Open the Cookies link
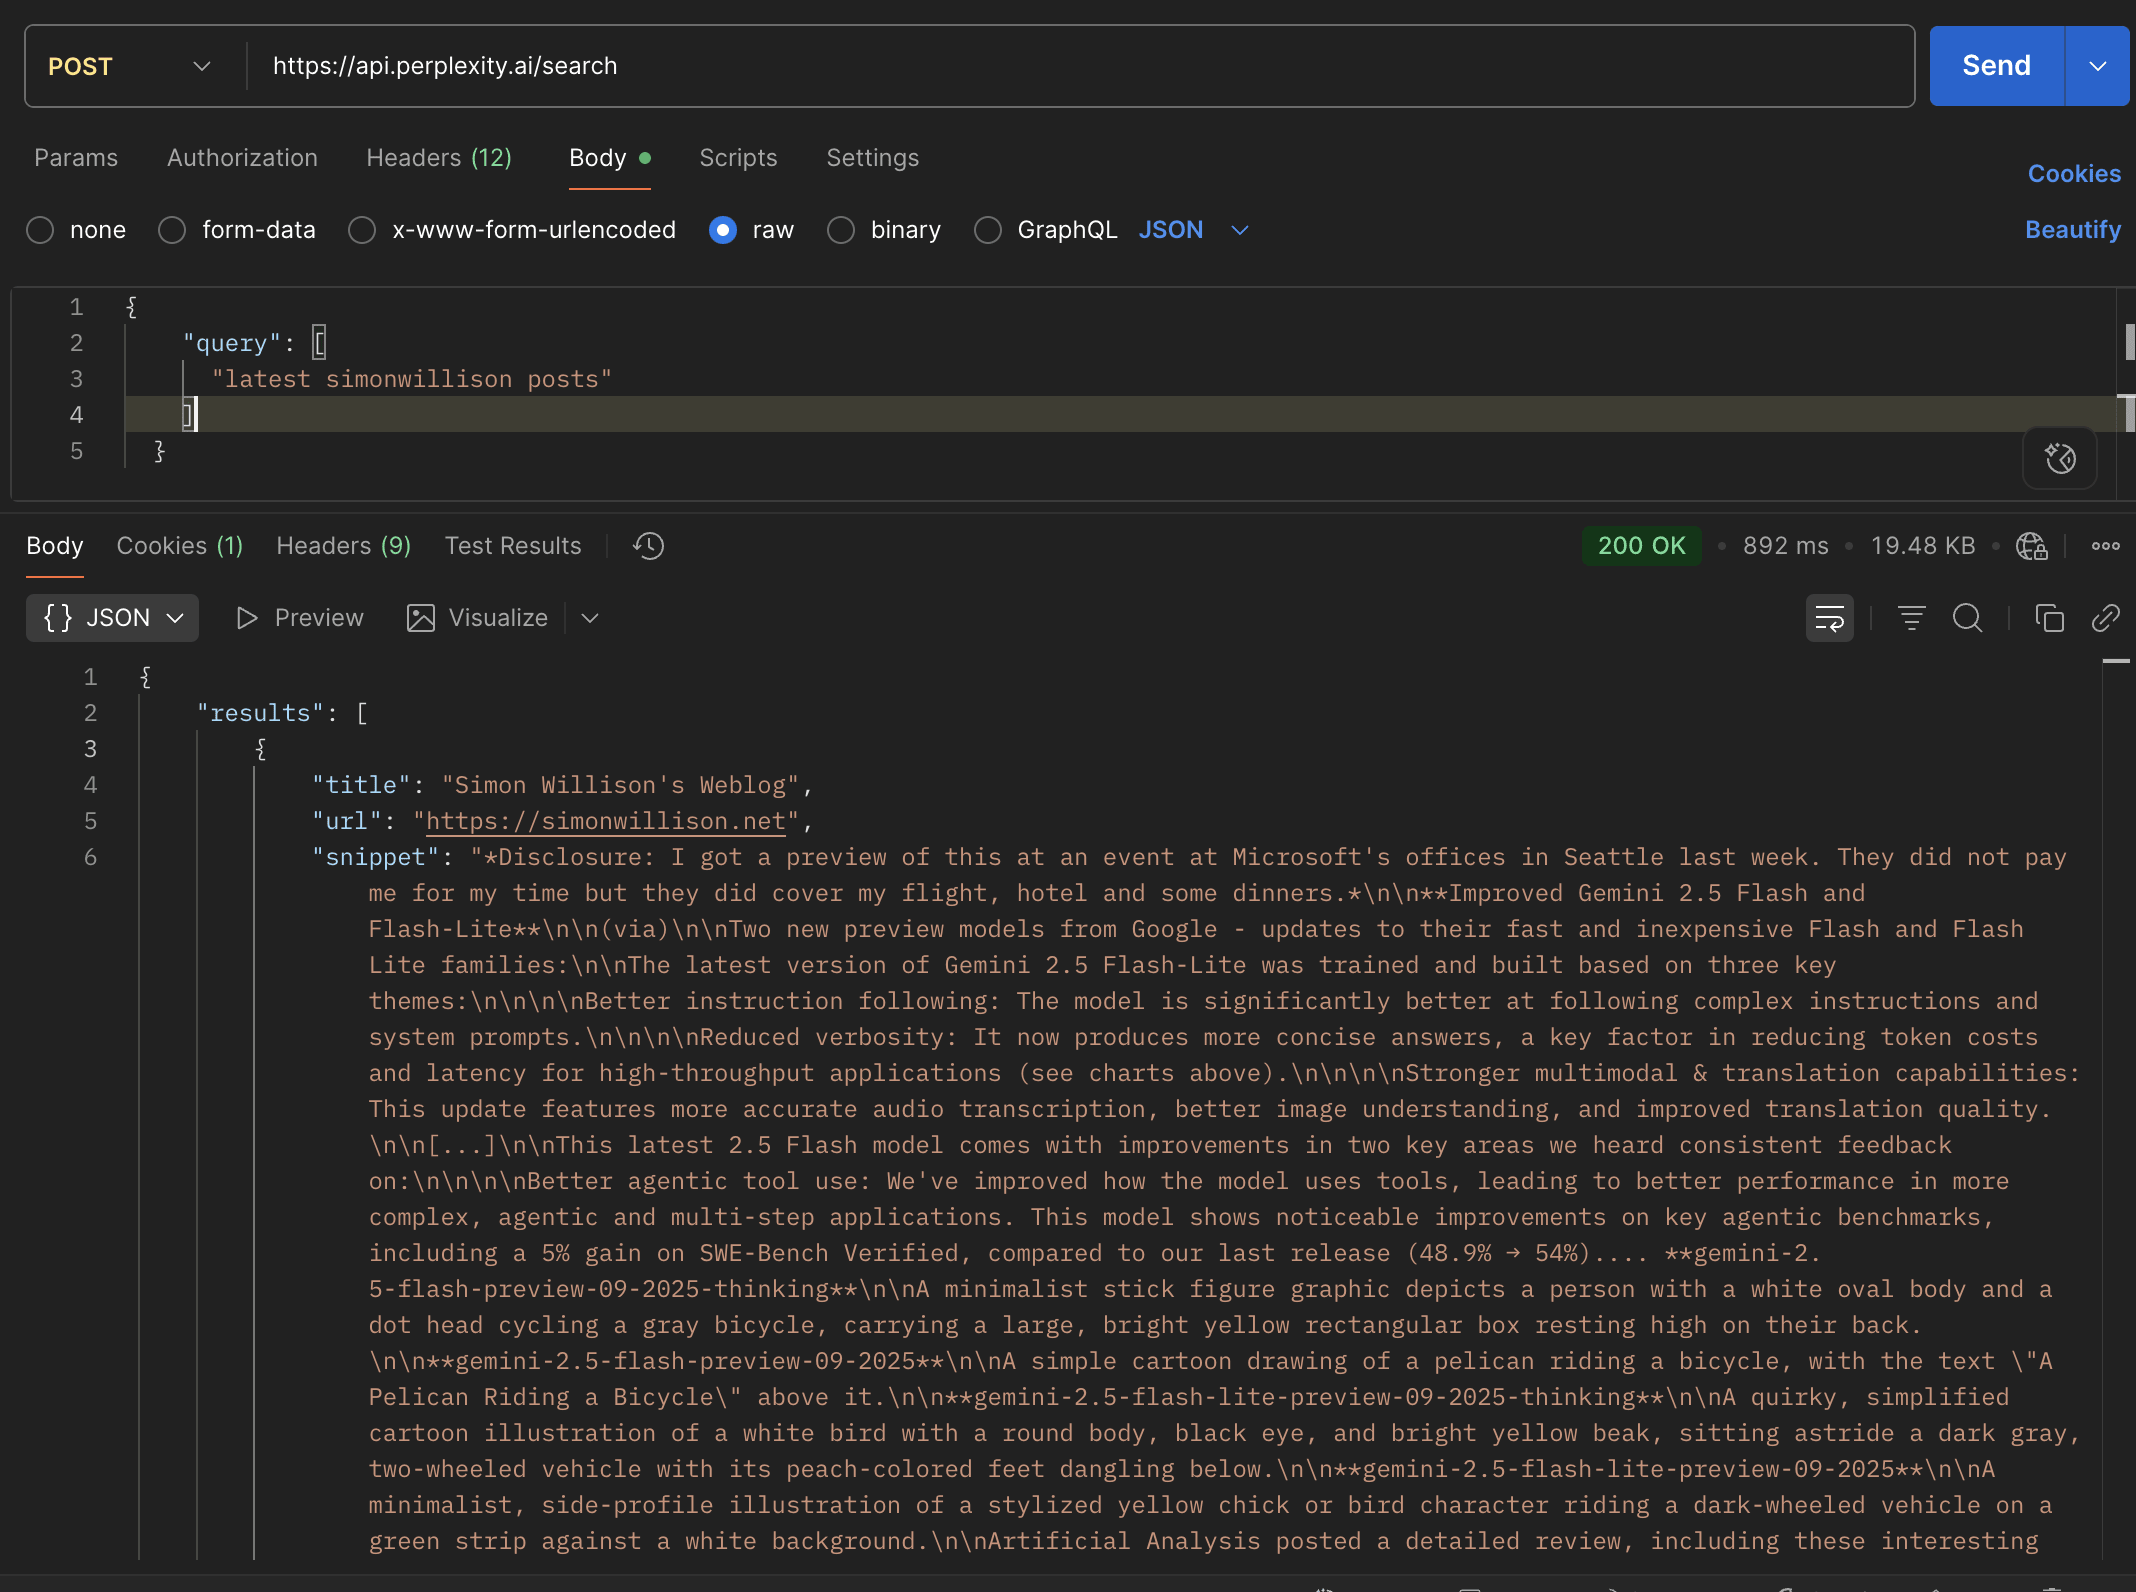Image resolution: width=2136 pixels, height=1592 pixels. click(2074, 174)
